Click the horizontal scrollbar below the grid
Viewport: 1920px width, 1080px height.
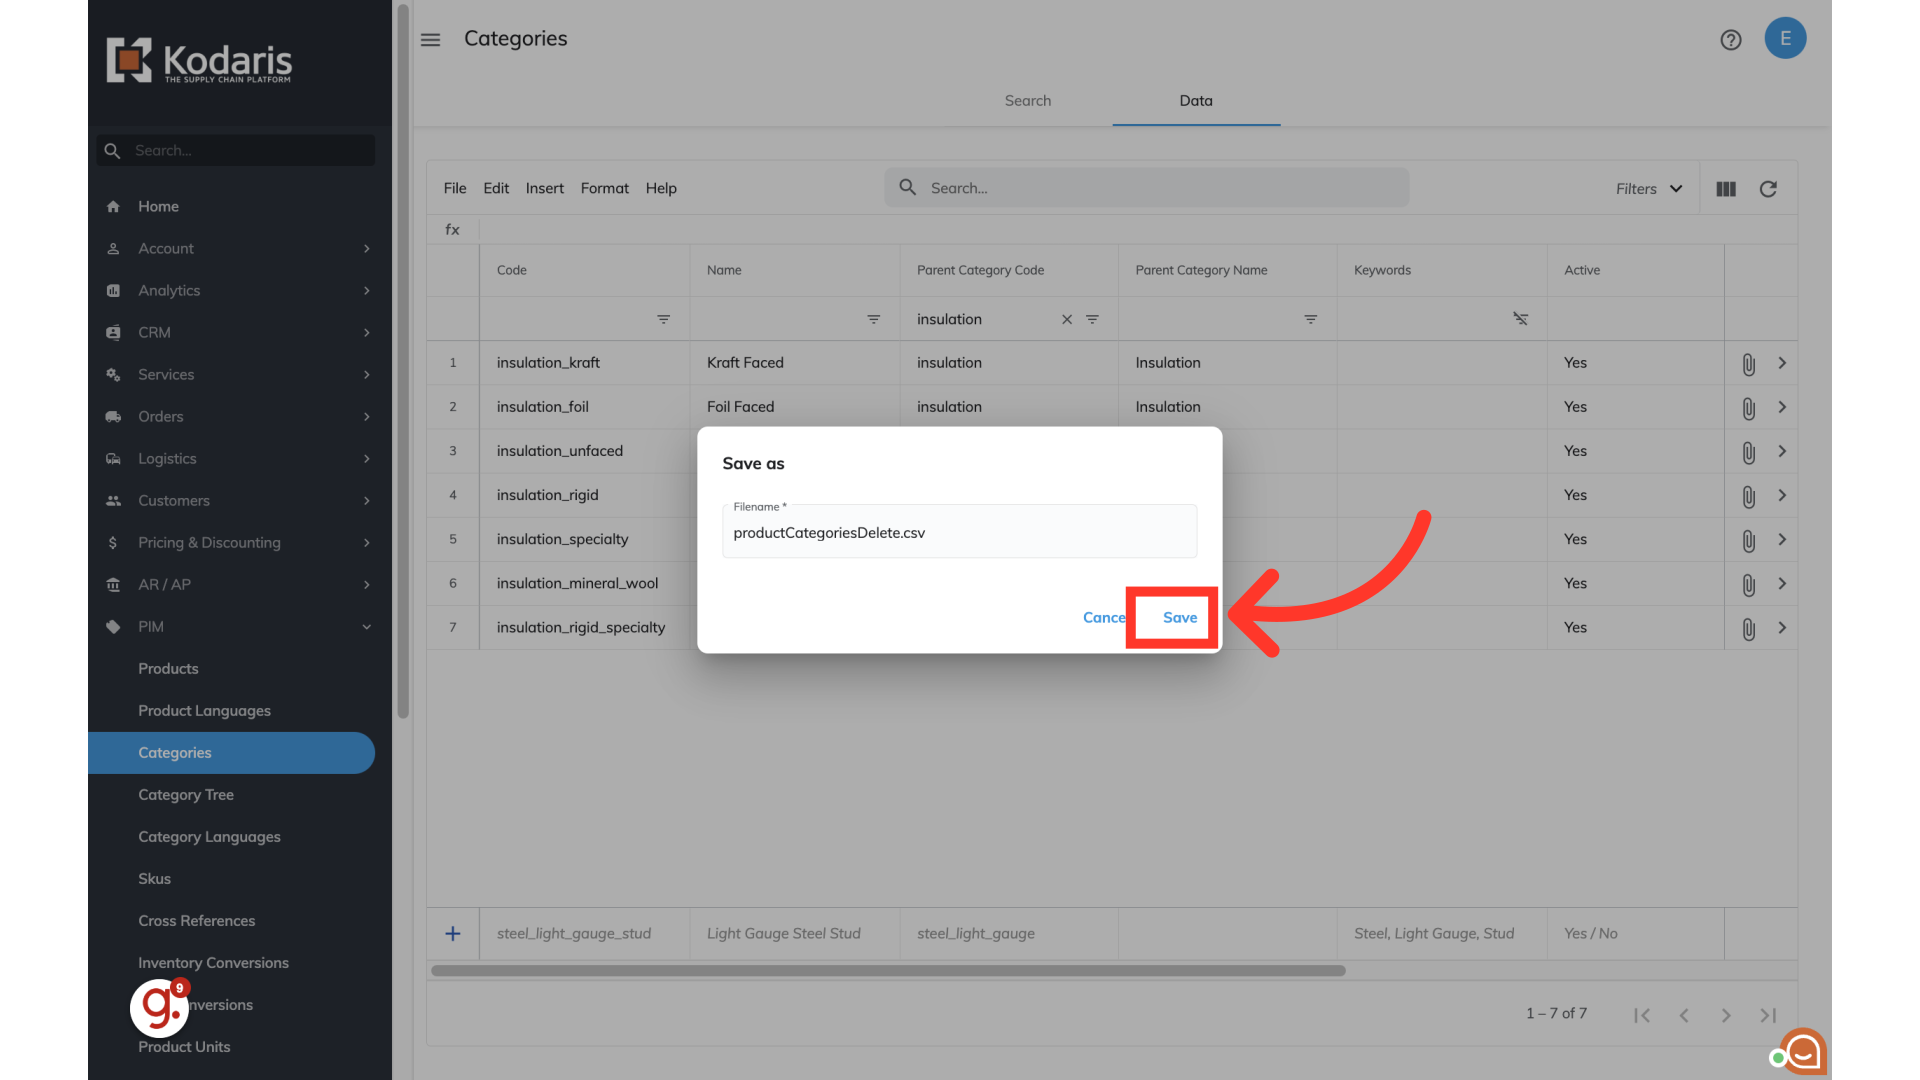tap(888, 970)
